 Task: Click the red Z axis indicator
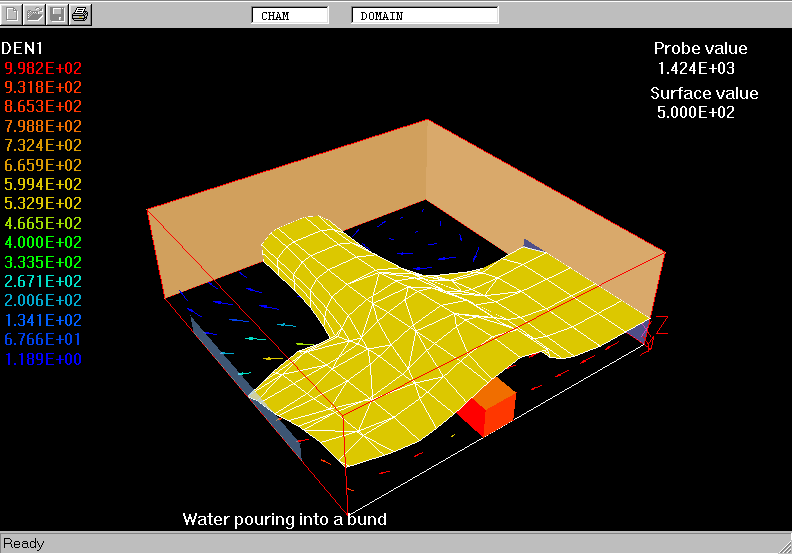(660, 323)
